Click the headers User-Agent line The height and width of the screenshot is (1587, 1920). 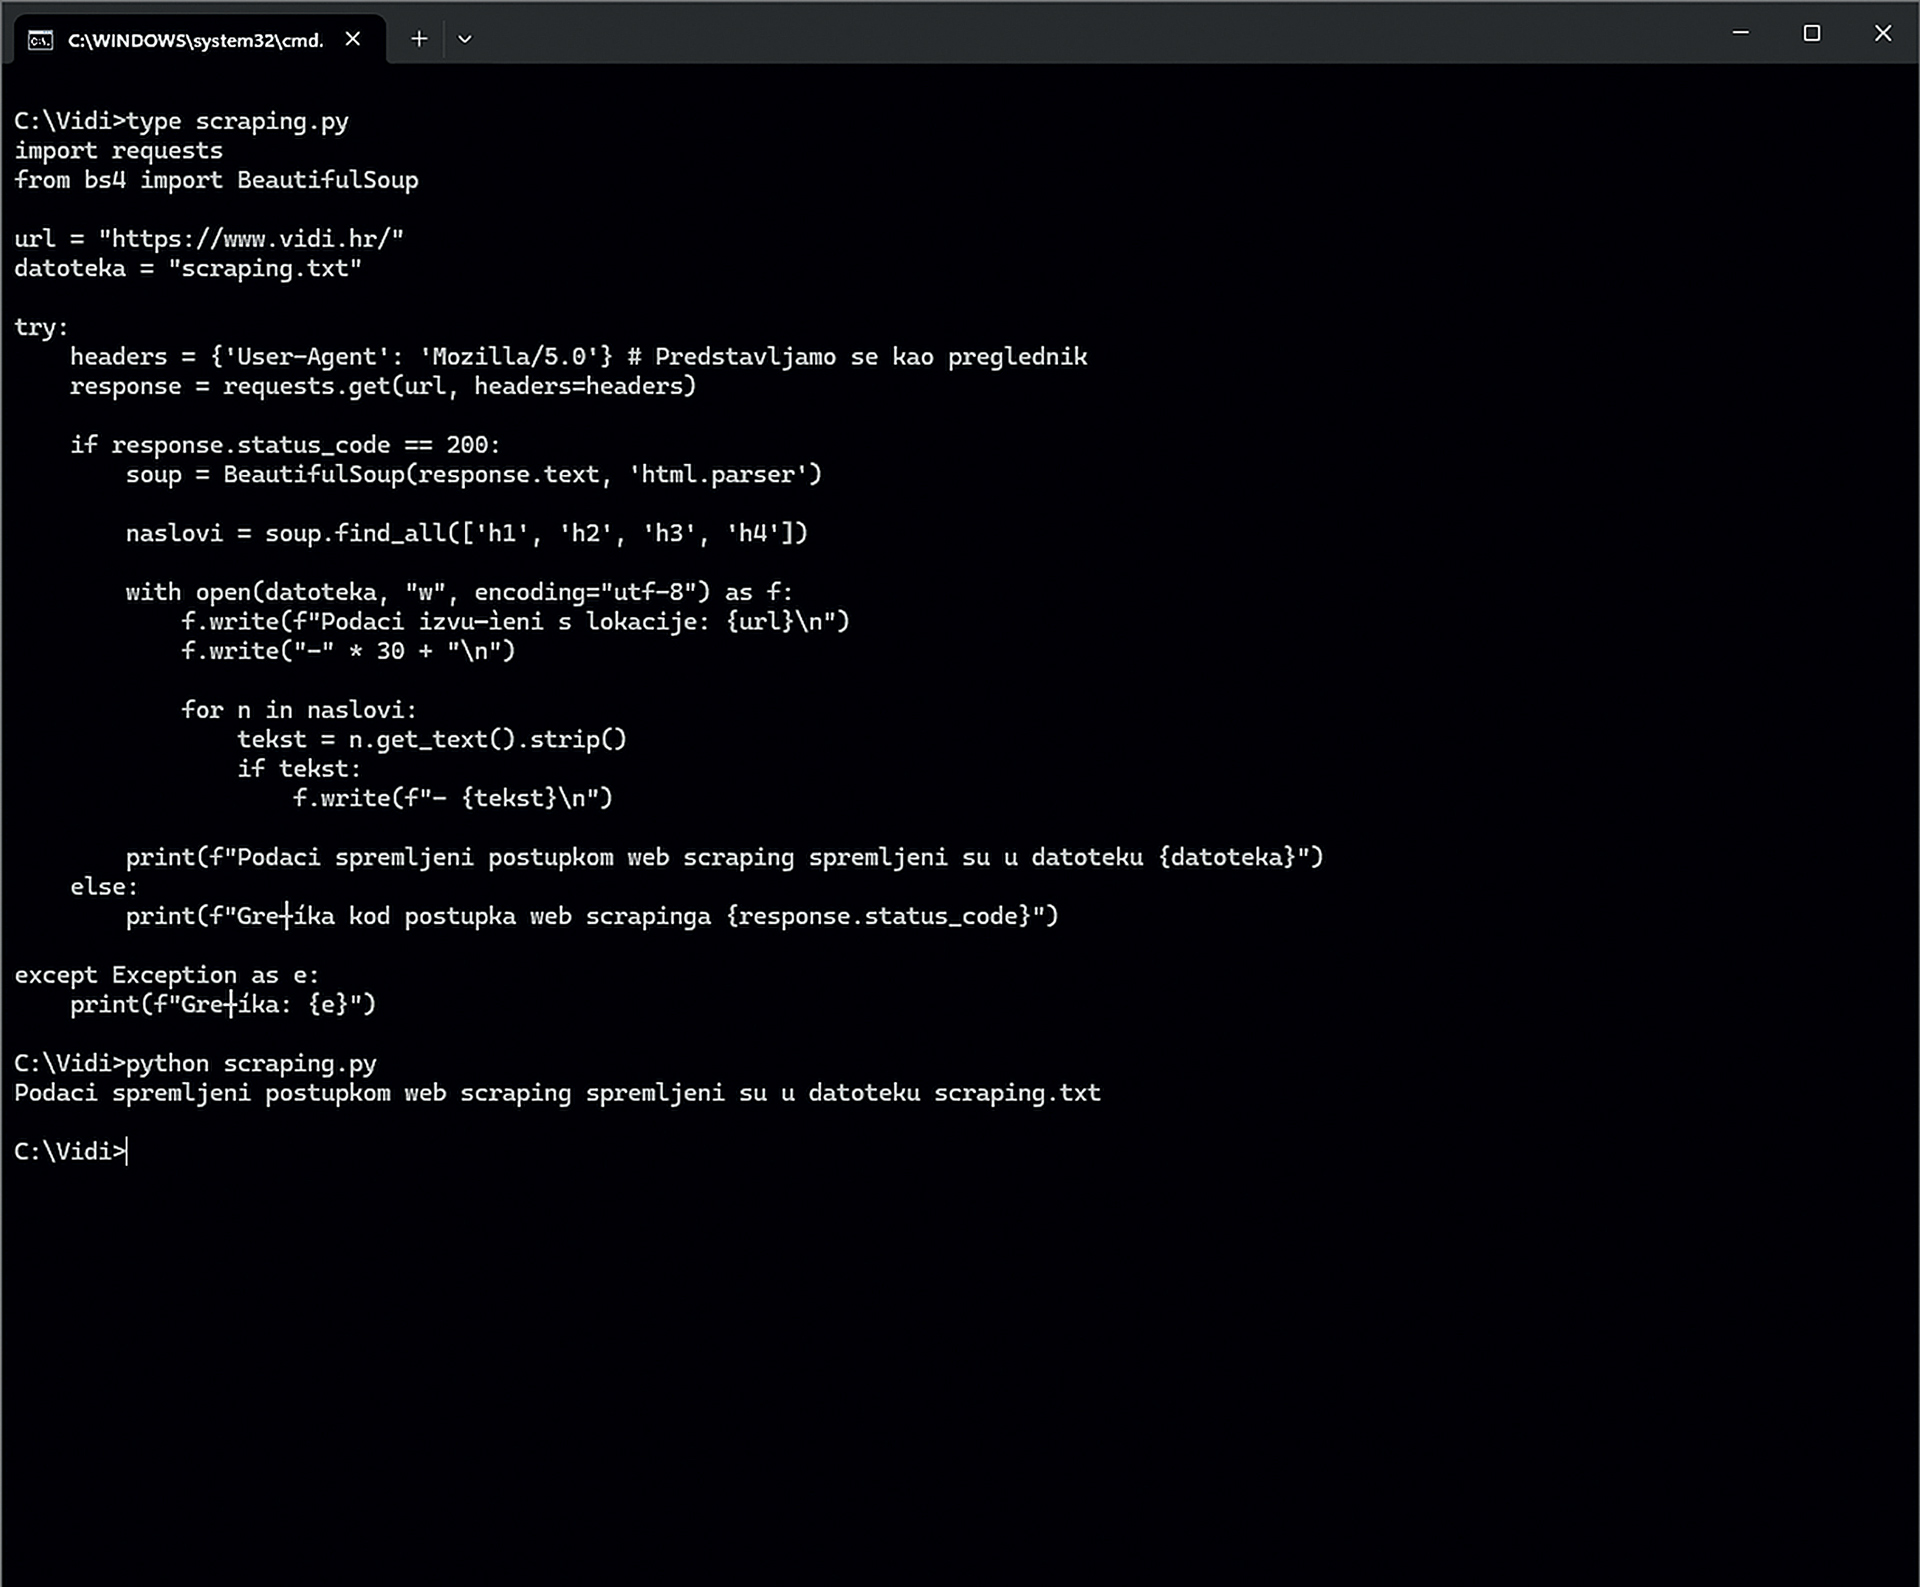579,357
